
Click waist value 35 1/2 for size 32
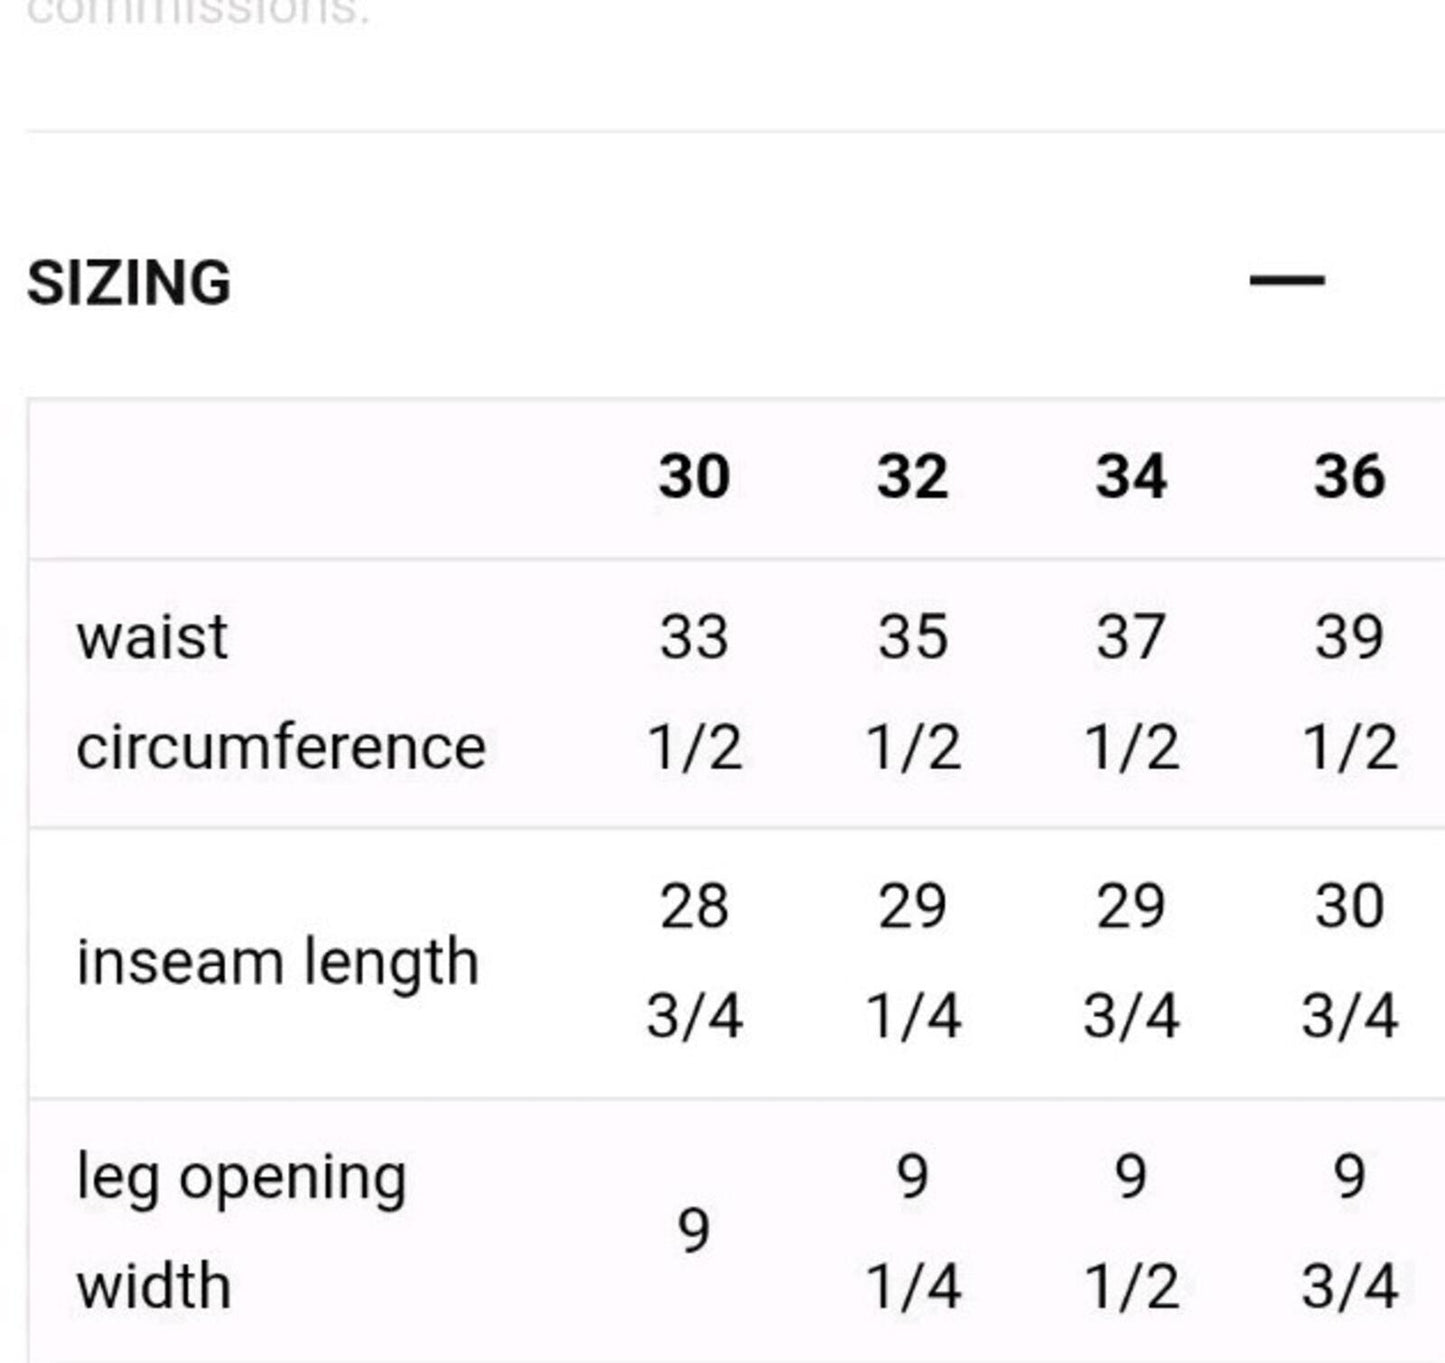(x=912, y=692)
